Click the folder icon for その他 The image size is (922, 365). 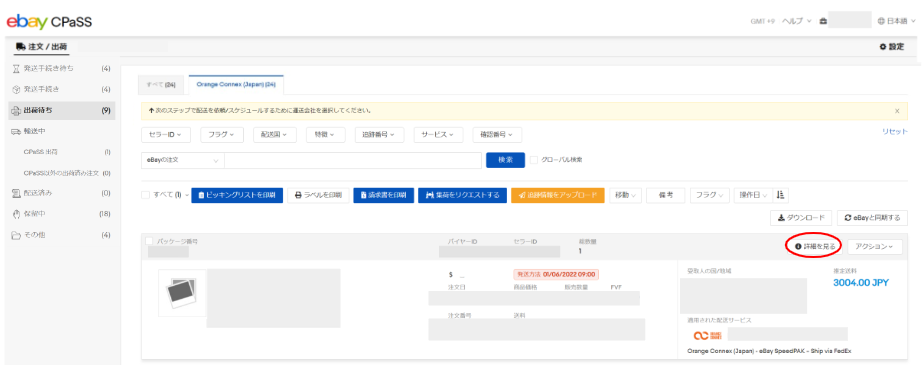click(16, 235)
